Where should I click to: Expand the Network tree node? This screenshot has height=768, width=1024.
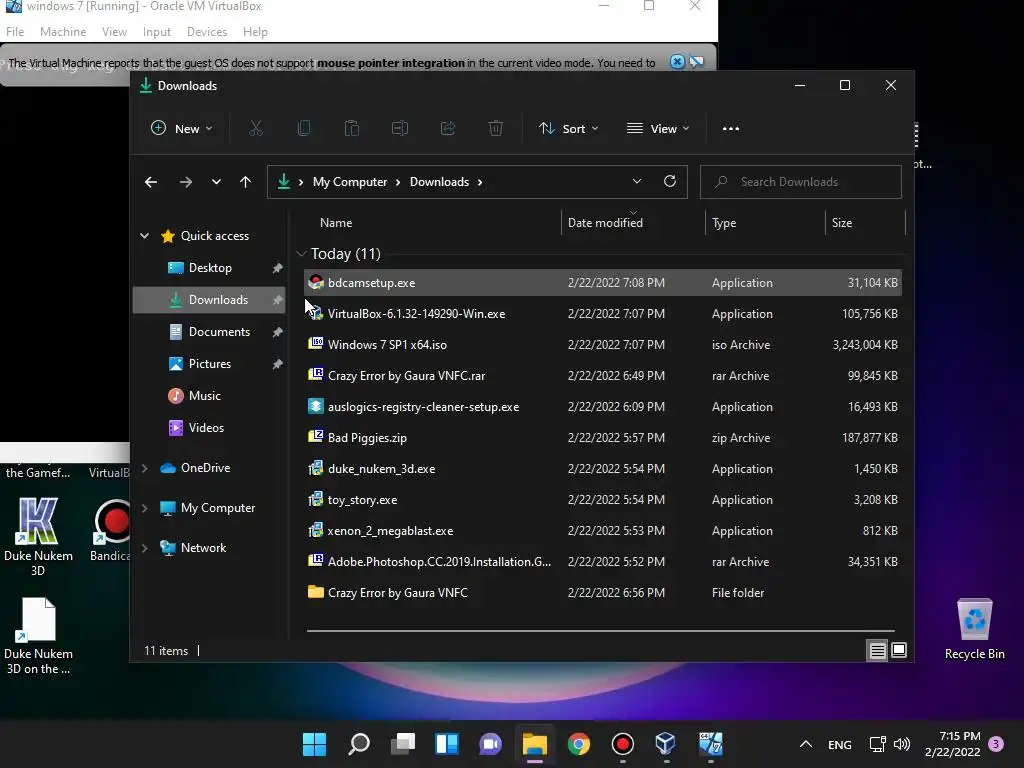(144, 548)
